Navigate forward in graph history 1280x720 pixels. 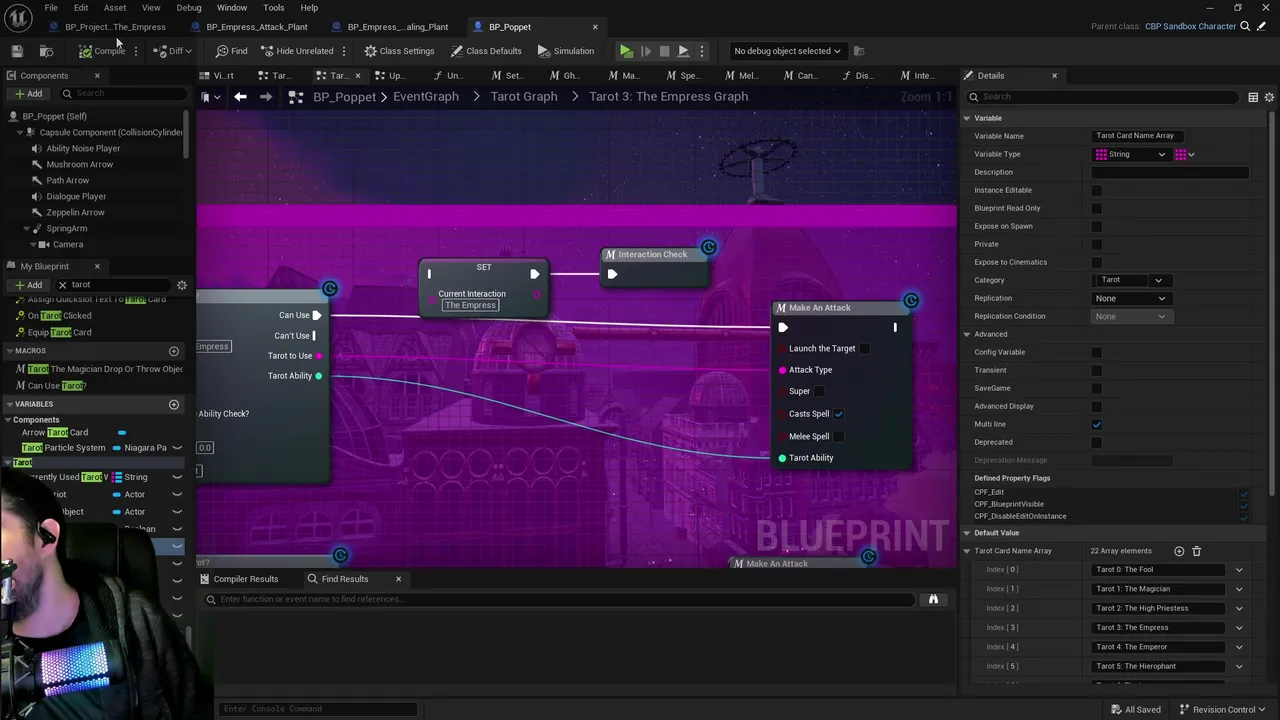pyautogui.click(x=266, y=97)
